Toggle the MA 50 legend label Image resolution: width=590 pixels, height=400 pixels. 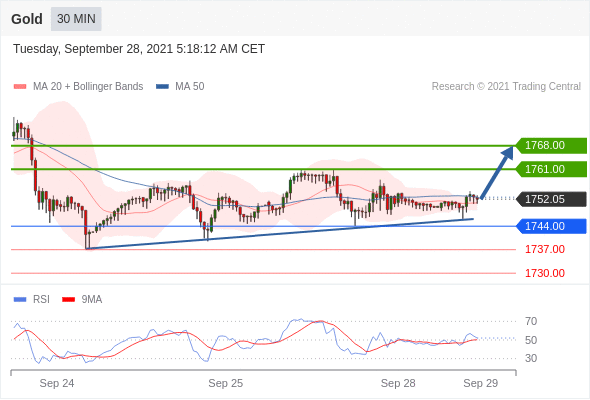(x=190, y=87)
